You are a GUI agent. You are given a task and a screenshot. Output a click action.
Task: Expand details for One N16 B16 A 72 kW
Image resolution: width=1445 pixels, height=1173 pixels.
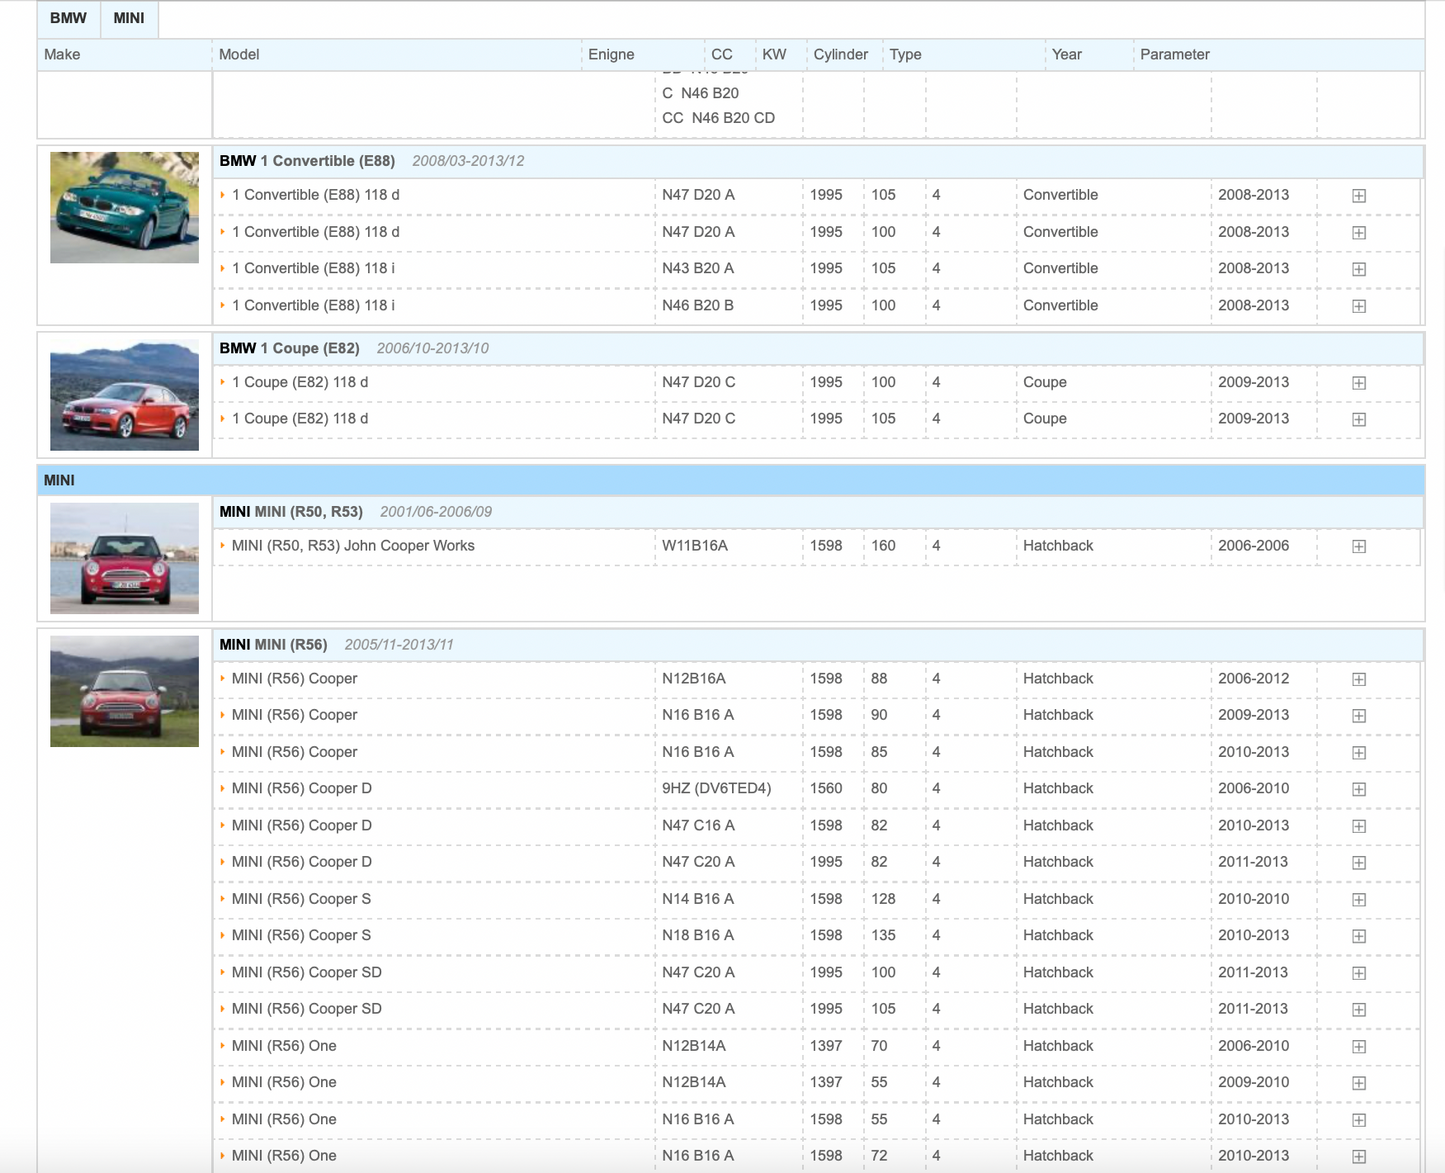(x=1359, y=1157)
